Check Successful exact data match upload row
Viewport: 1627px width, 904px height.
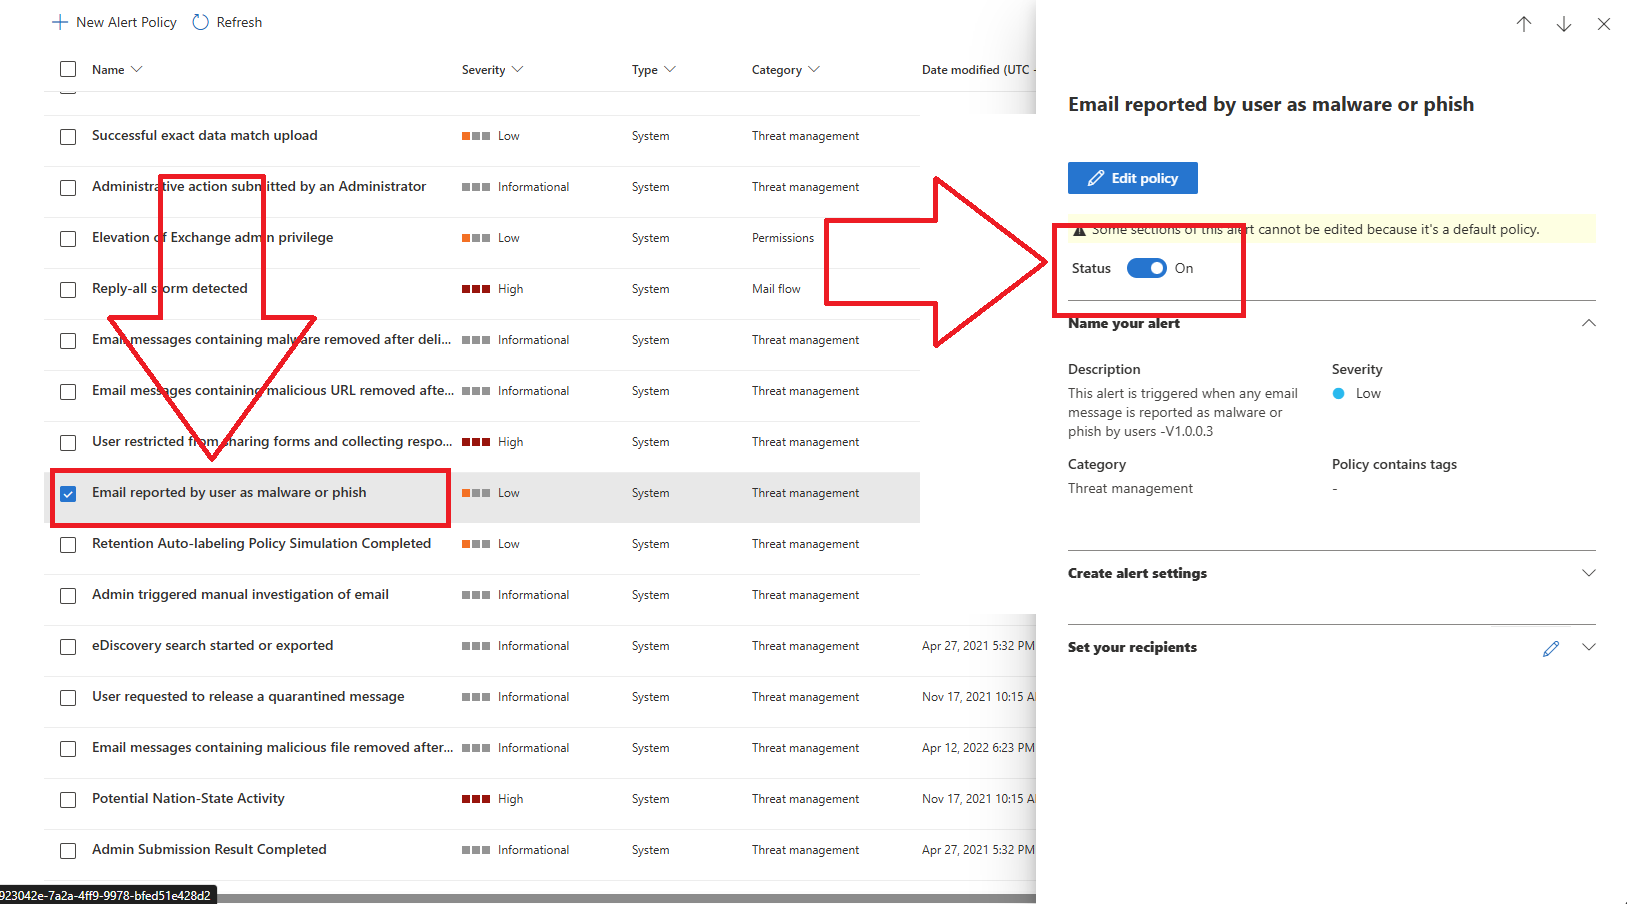pyautogui.click(x=68, y=137)
